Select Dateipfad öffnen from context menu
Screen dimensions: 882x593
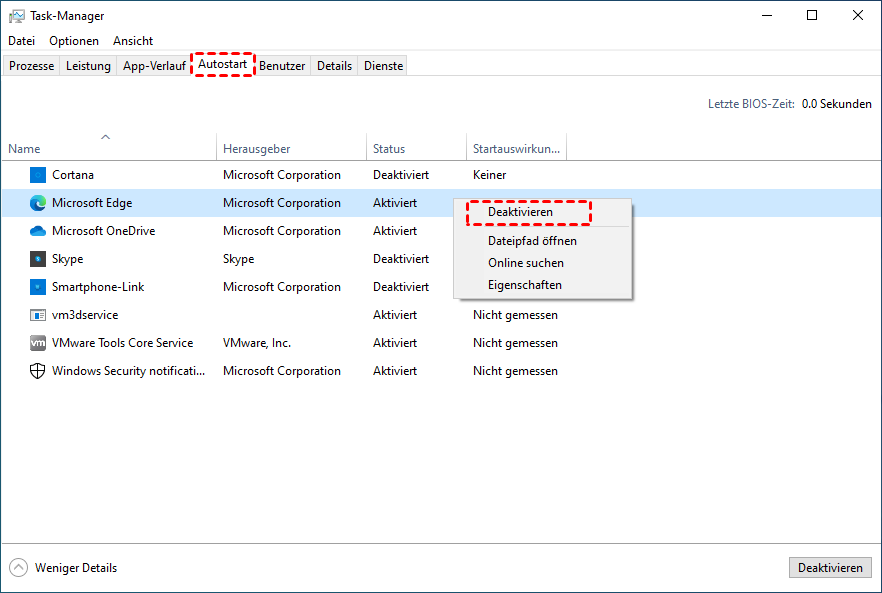[x=532, y=241]
